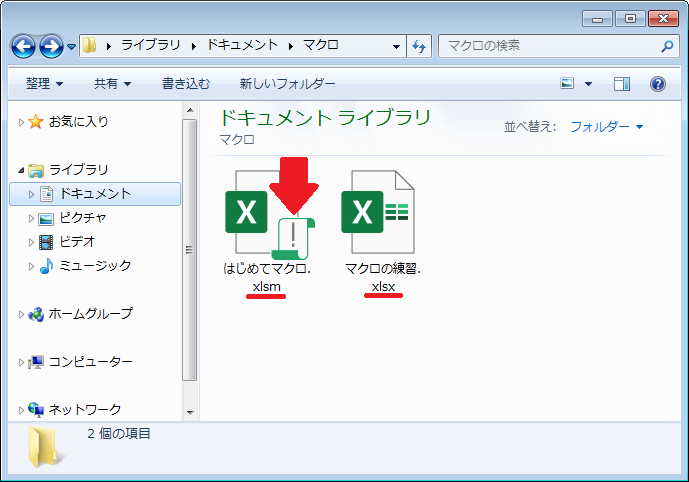Collapse the ライブラリ tree node
This screenshot has height=482, width=689.
(21, 170)
